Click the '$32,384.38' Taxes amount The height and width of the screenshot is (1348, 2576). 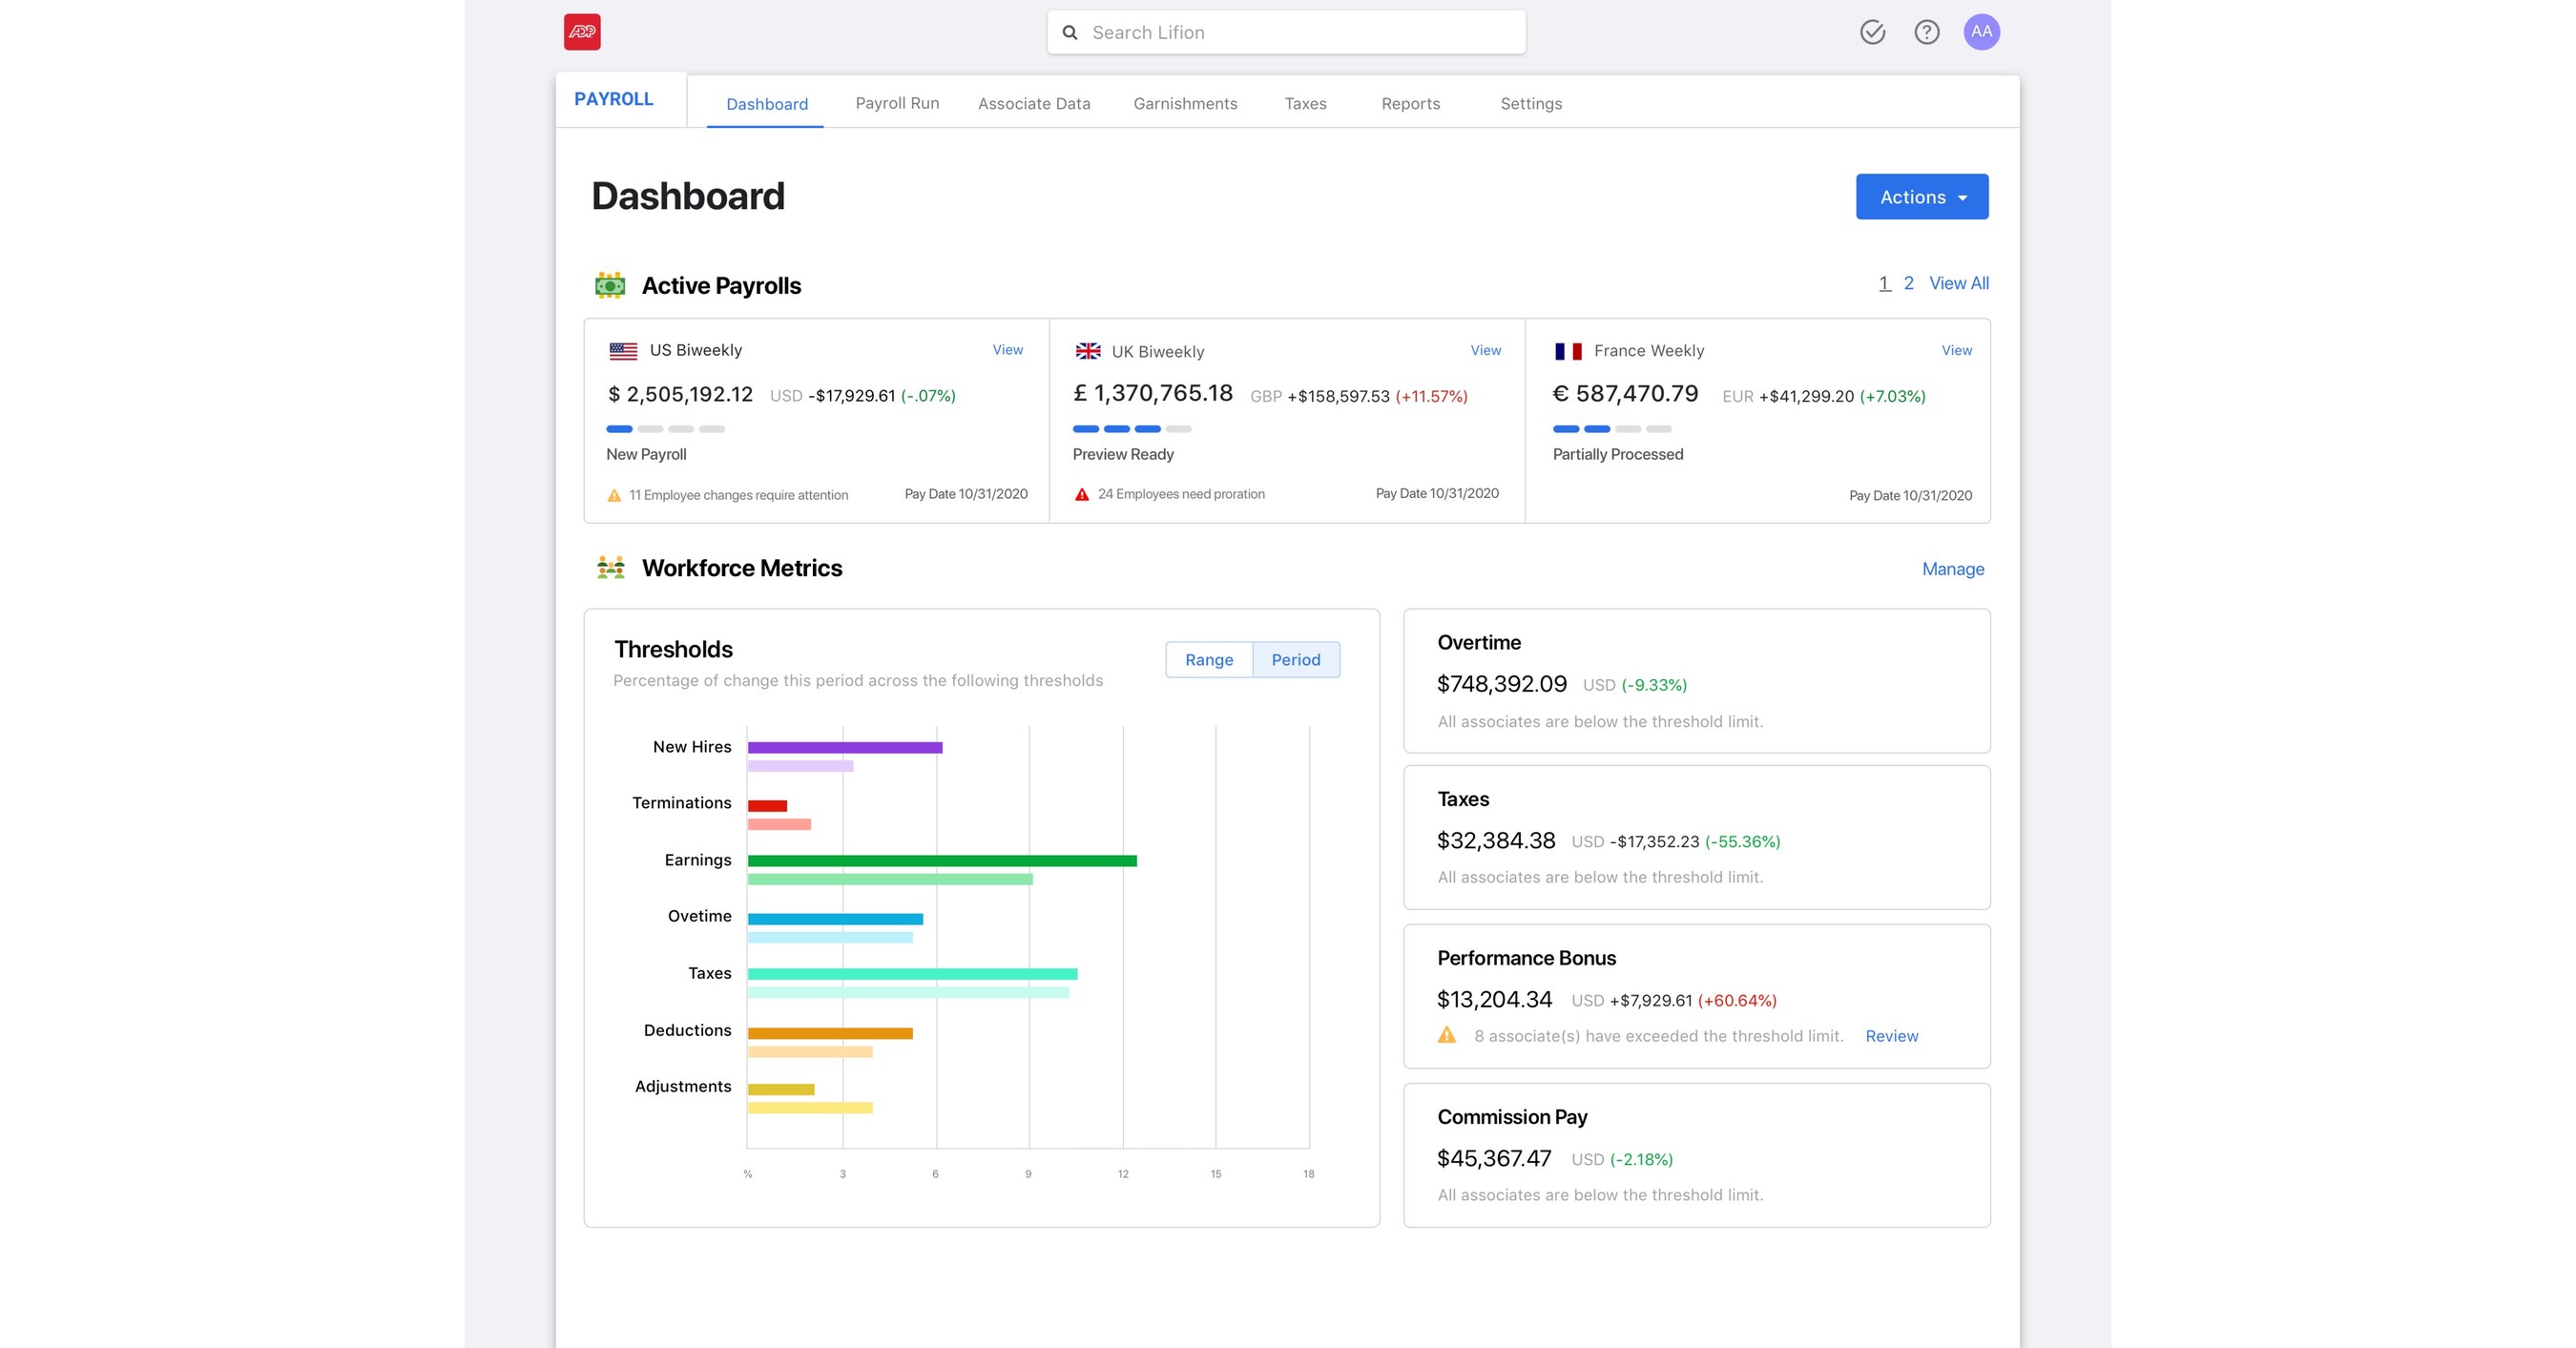[x=1496, y=840]
